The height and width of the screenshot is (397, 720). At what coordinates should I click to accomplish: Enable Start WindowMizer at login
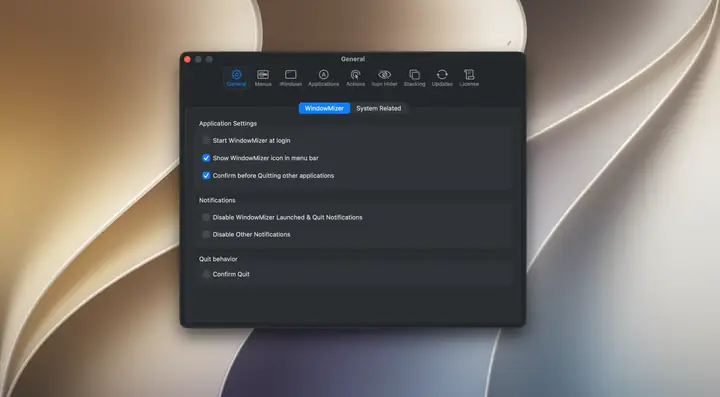coord(206,140)
